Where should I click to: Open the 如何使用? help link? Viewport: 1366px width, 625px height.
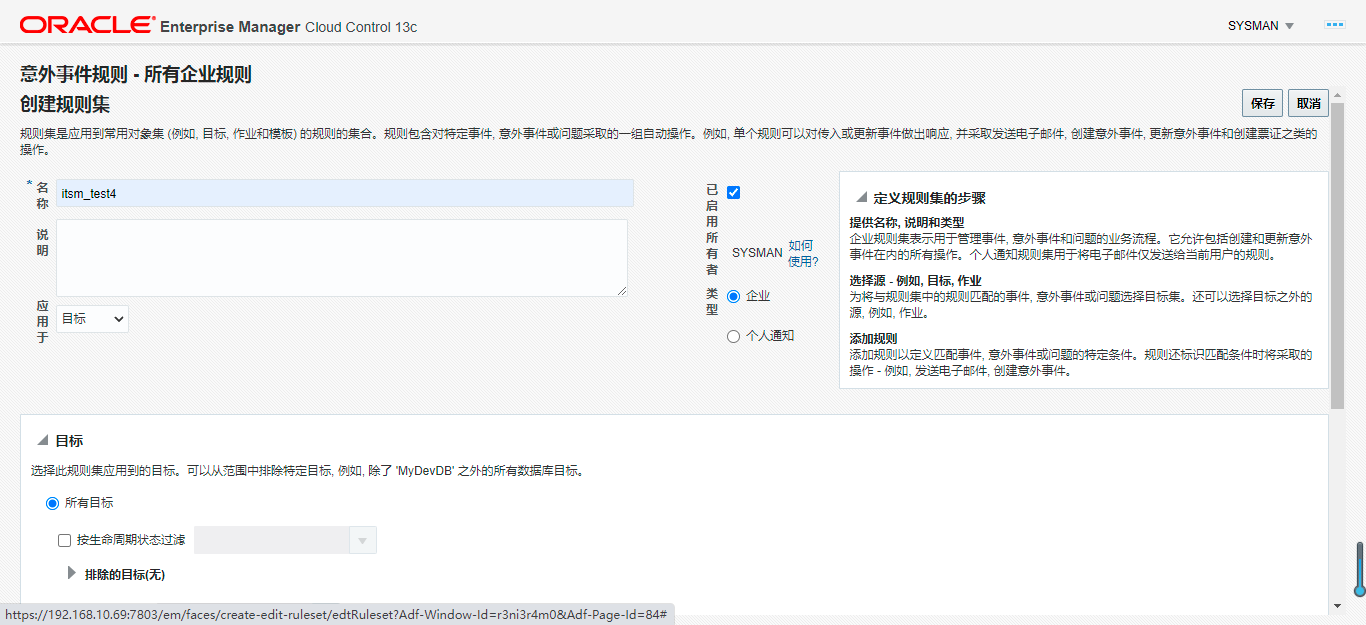803,253
